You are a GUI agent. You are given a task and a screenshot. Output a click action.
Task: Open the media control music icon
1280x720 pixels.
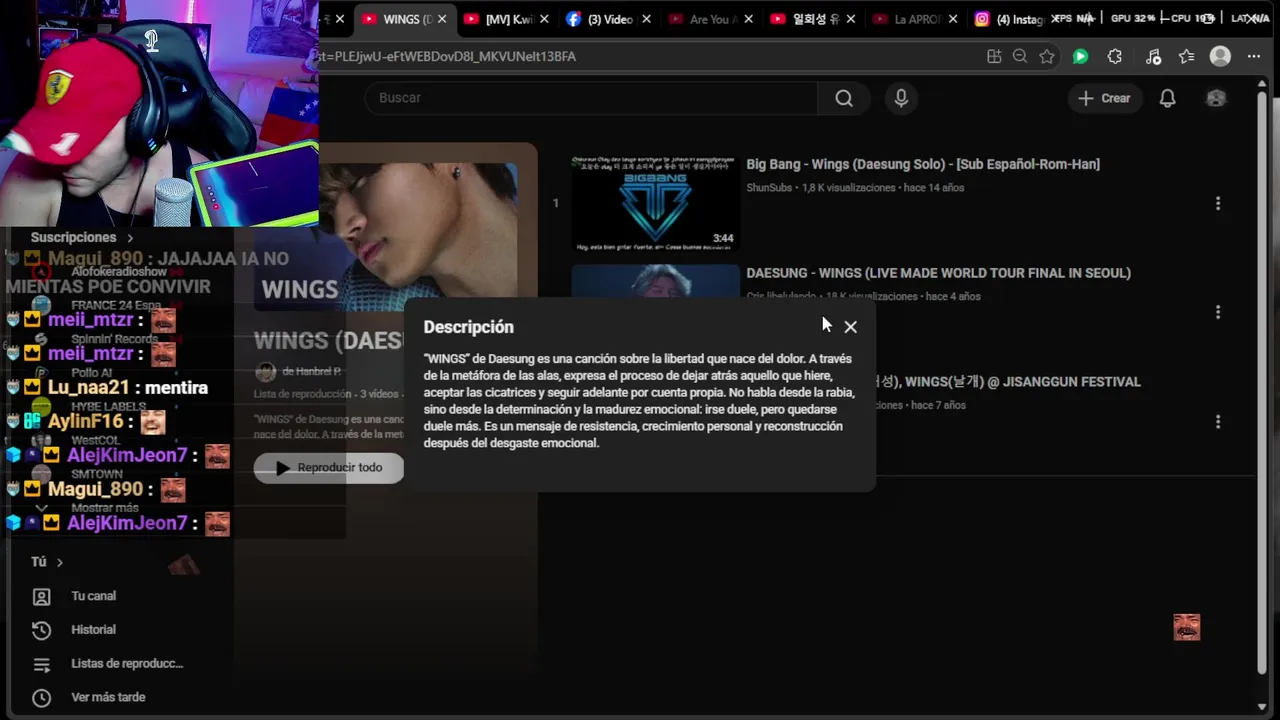pos(1153,57)
